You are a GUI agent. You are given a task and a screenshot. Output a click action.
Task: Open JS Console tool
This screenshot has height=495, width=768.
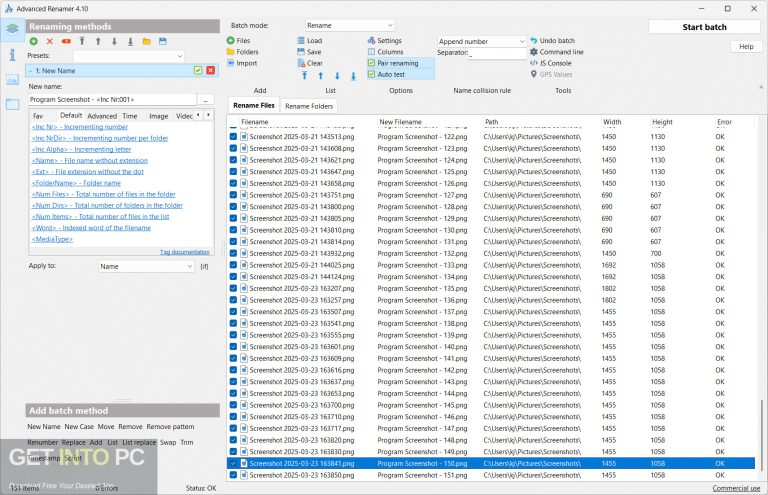pyautogui.click(x=551, y=63)
